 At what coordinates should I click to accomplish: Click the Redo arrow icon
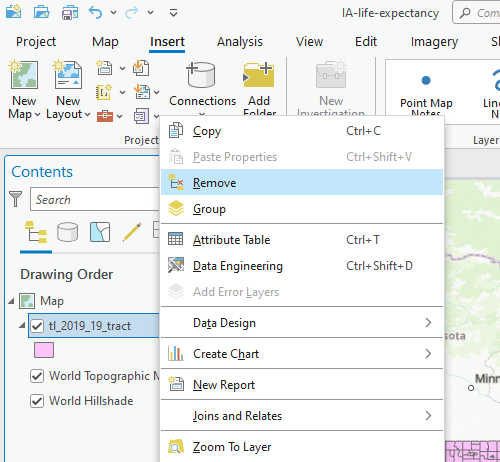coord(132,13)
